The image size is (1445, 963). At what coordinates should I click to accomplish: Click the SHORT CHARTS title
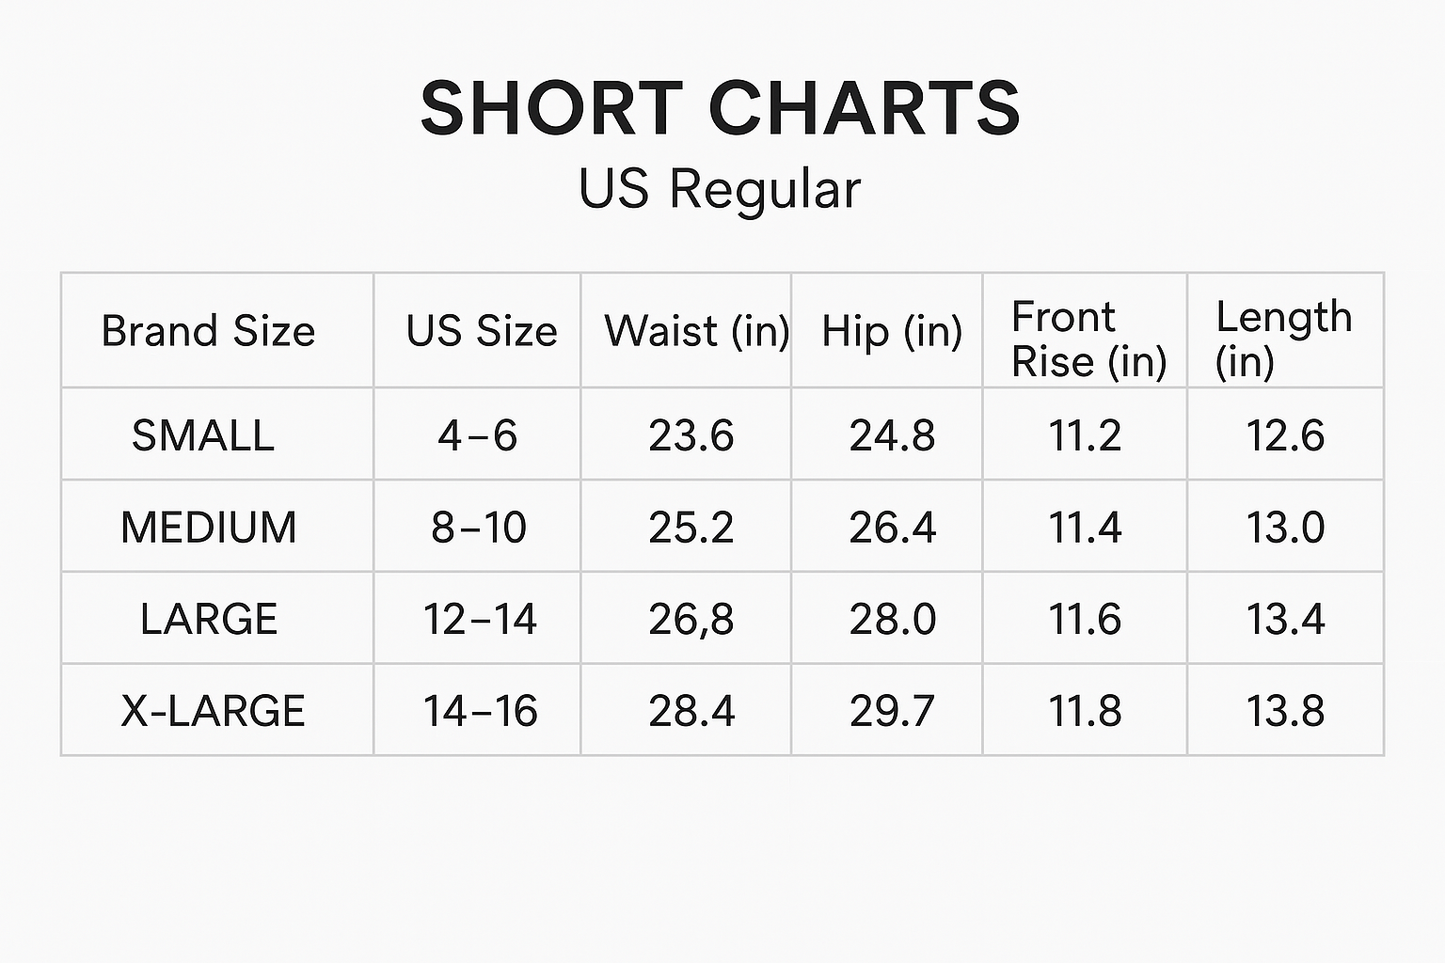tap(720, 108)
